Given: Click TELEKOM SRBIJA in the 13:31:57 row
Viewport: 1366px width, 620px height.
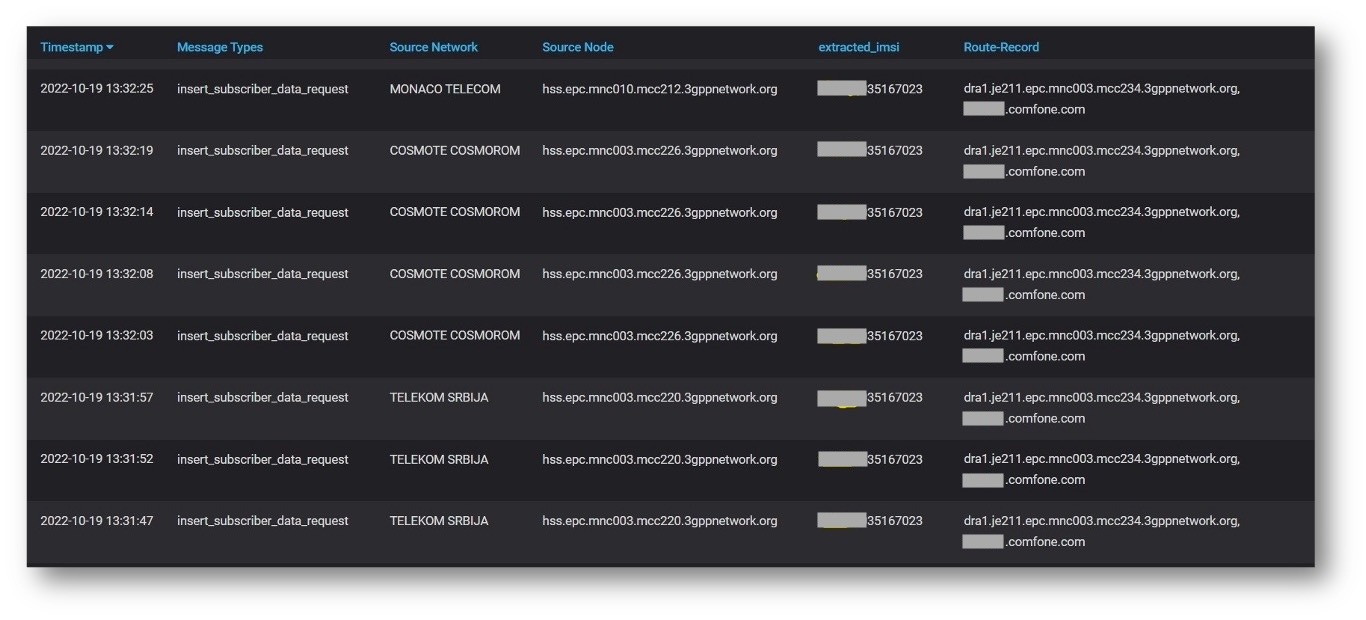Looking at the screenshot, I should tap(439, 398).
